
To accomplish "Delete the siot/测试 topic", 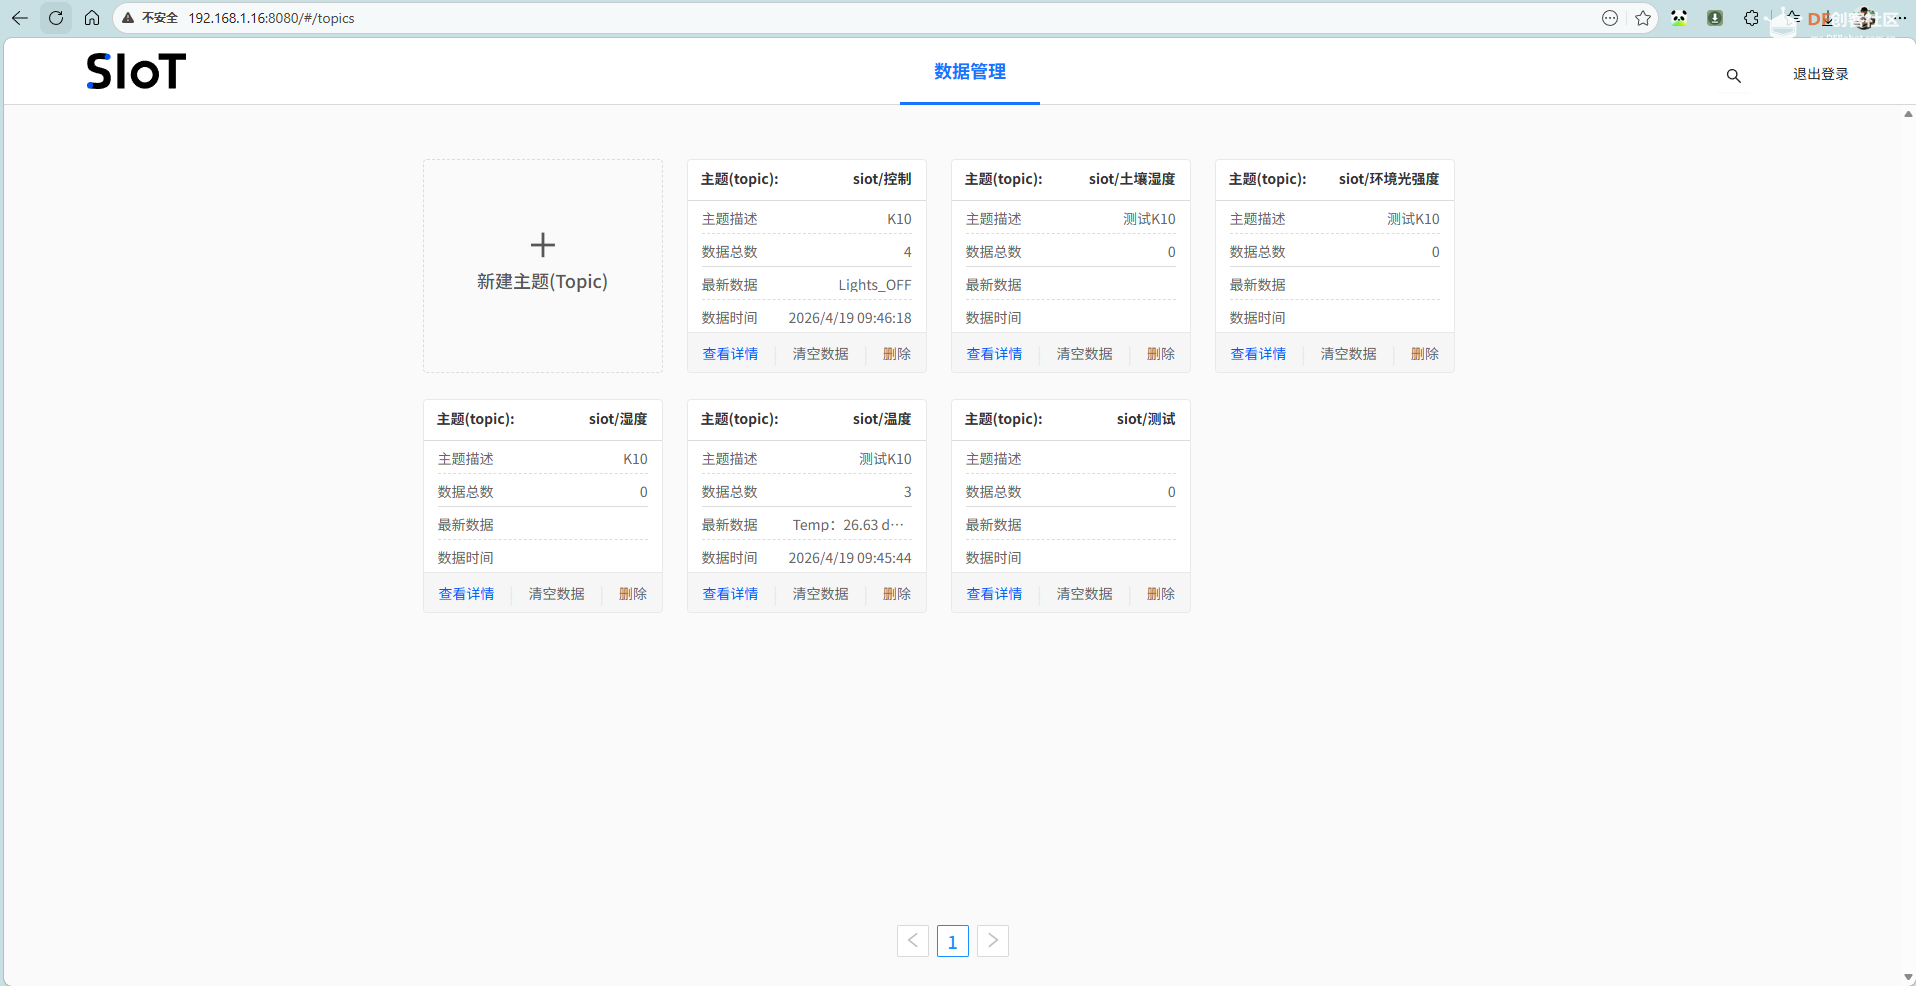I will [x=1159, y=593].
